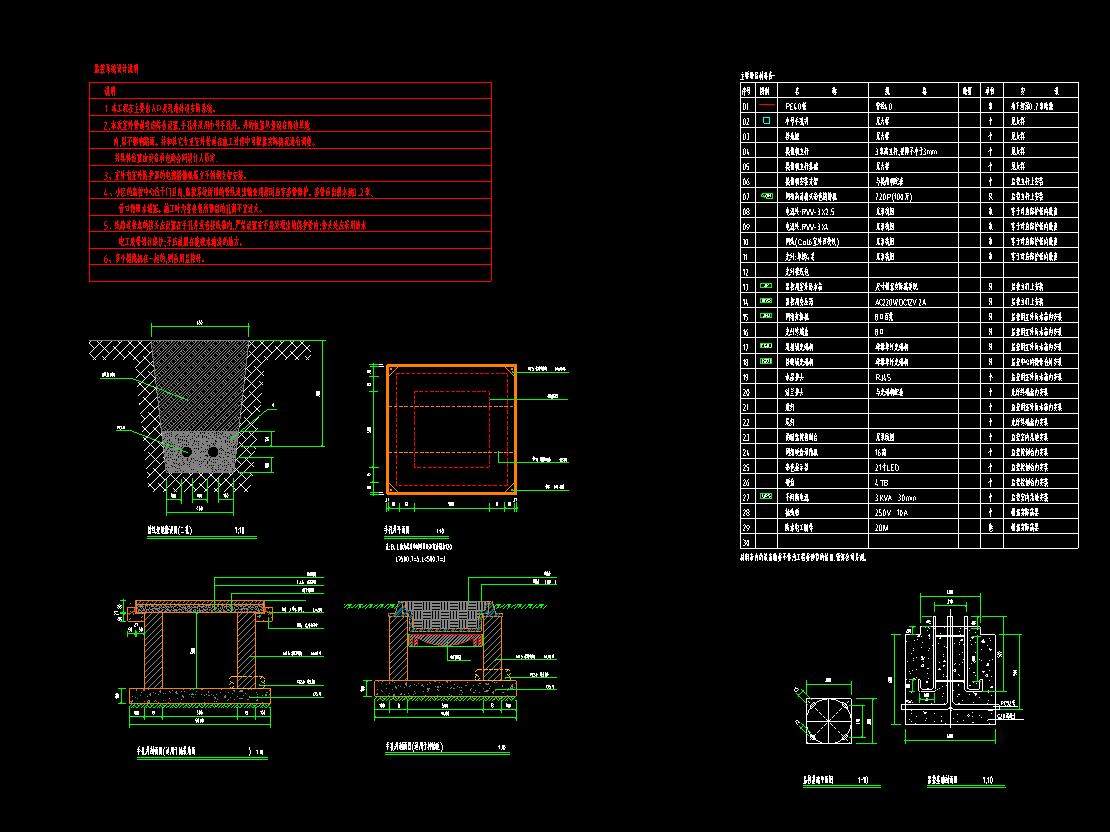Screen dimensions: 1110x832
Task: Click the 3 KVA 30min specification text
Action: point(896,496)
